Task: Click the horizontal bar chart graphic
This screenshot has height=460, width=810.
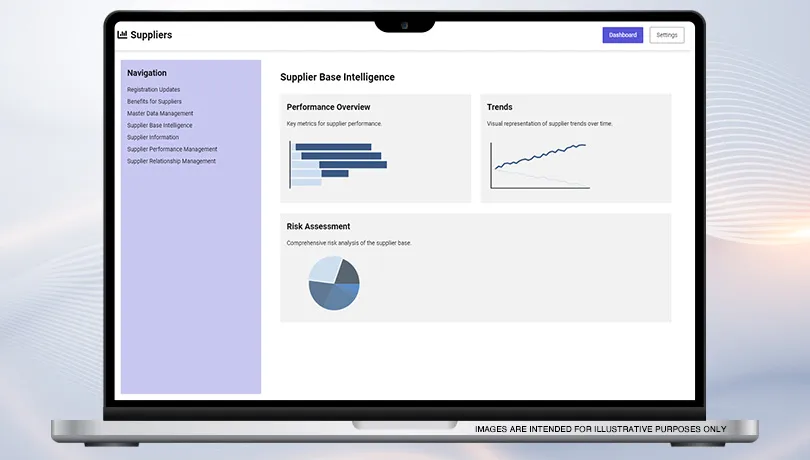Action: [x=338, y=164]
